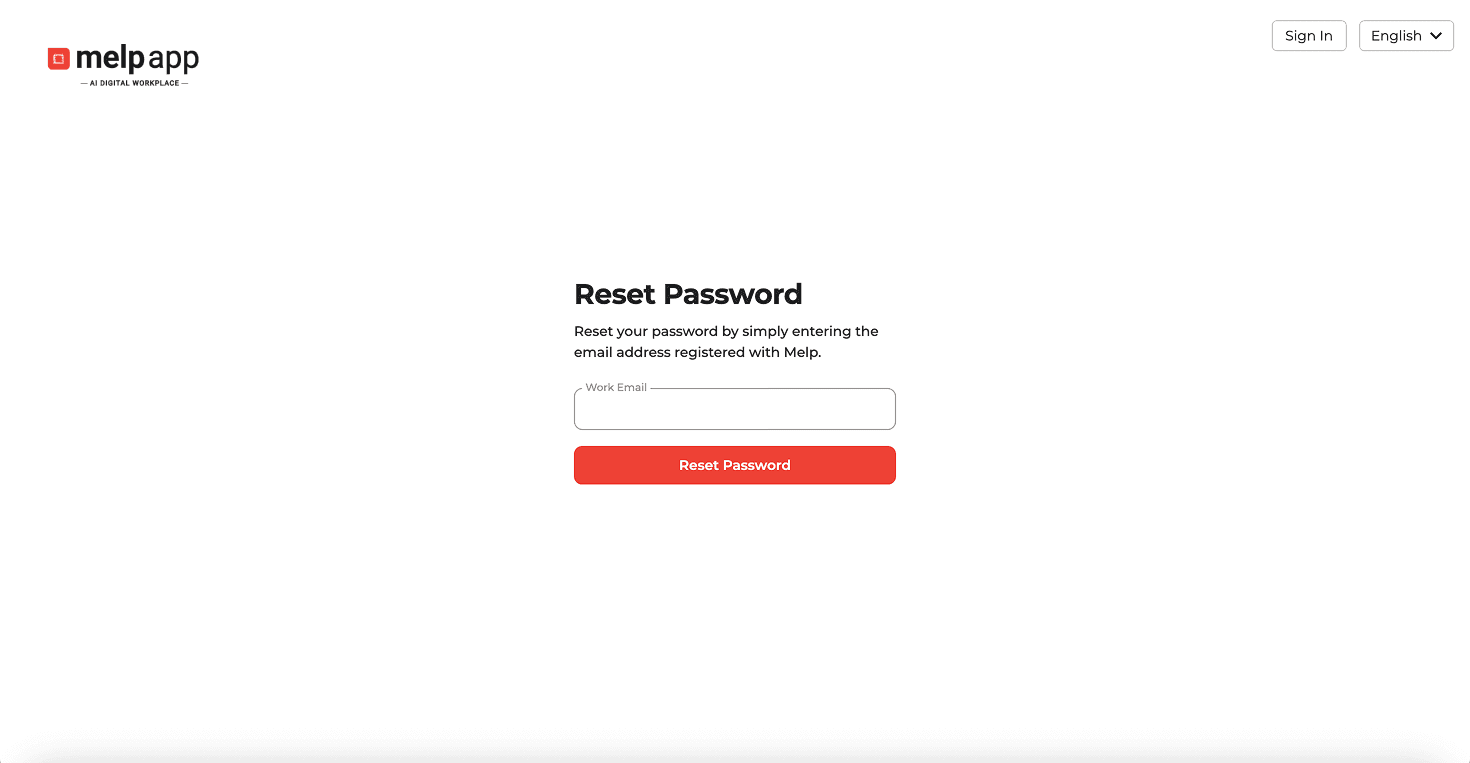
Task: Switch to the Sign In page
Action: (1309, 35)
